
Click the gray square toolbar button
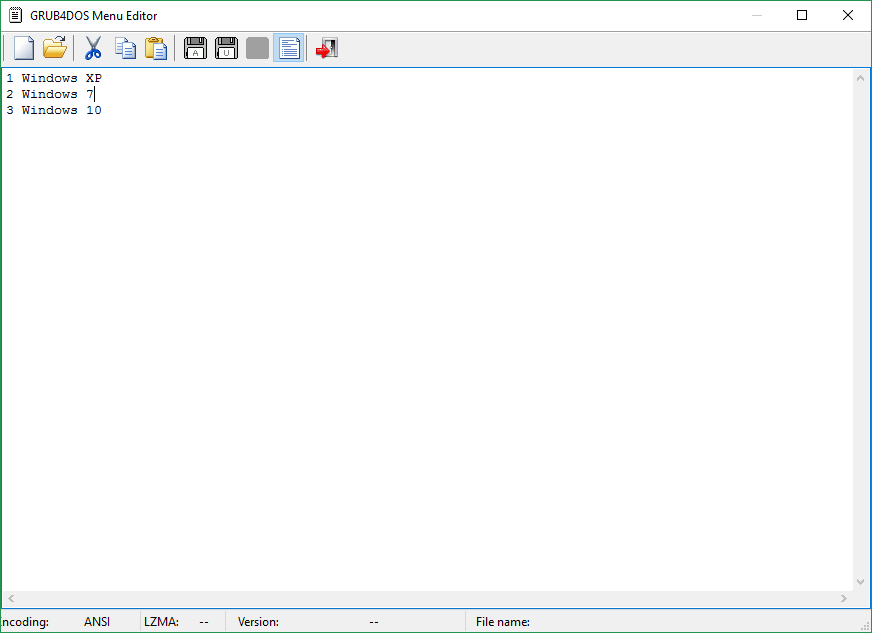pos(257,48)
